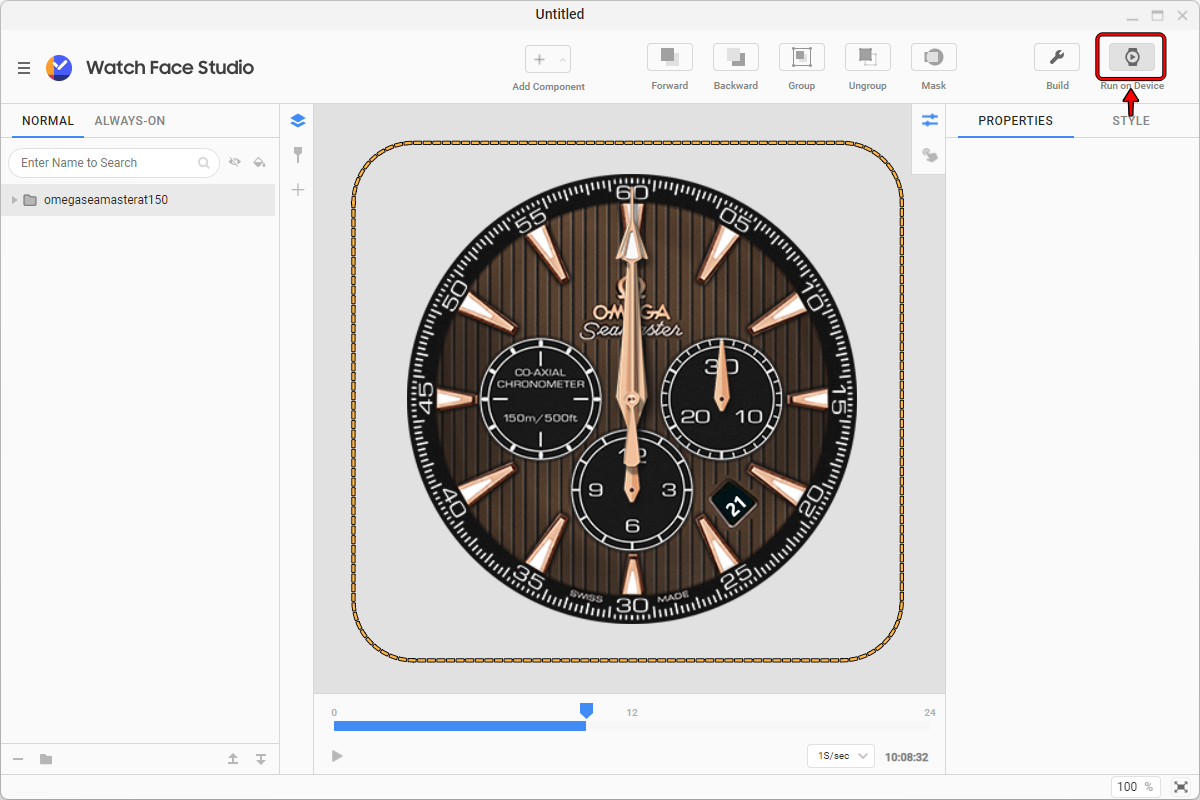1200x800 pixels.
Task: Click the Watch Face Studio logo
Action: (x=59, y=68)
